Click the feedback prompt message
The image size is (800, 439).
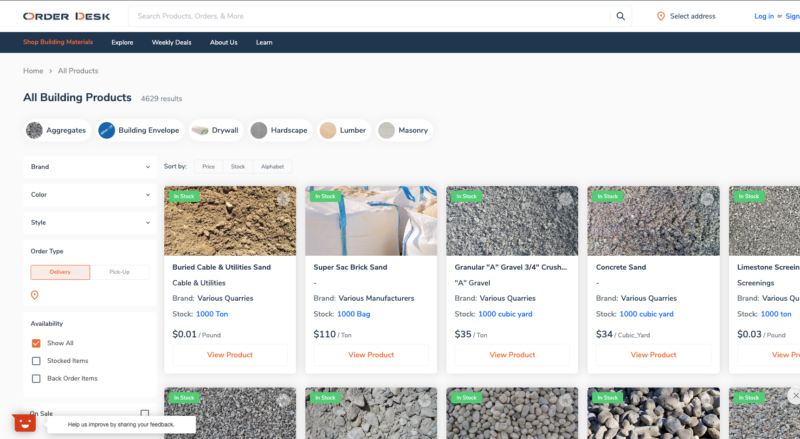point(121,425)
